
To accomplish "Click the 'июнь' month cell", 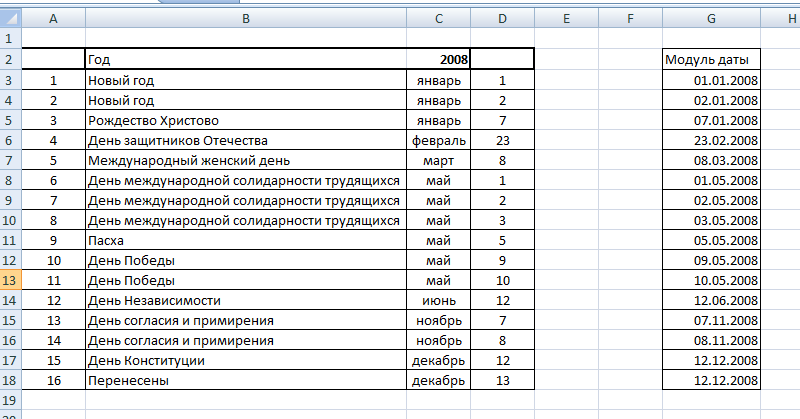I will (439, 300).
